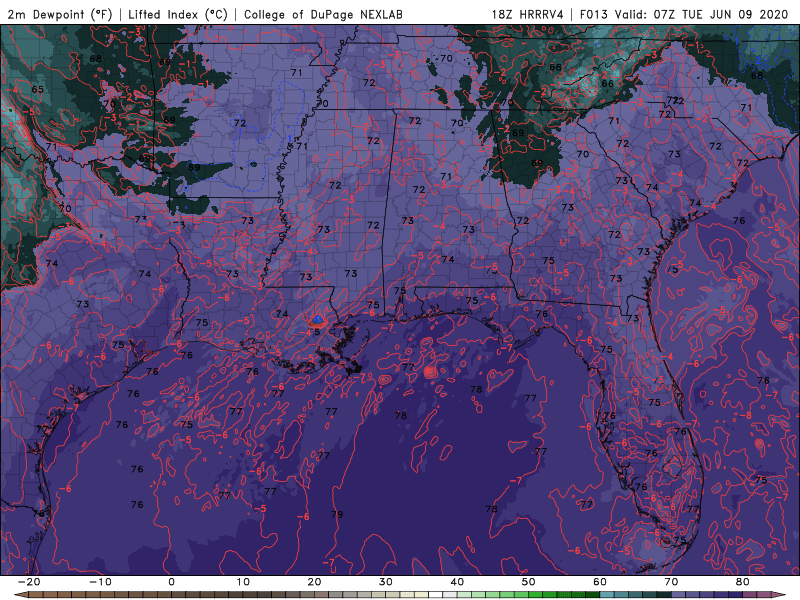
Task: Click the 40 label on the color scale
Action: (x=457, y=582)
